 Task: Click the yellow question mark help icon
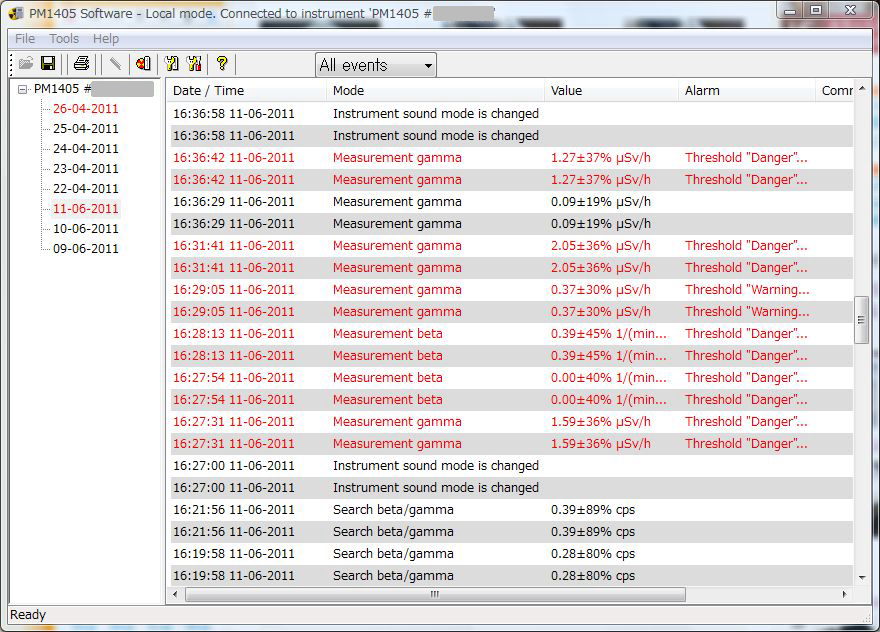click(222, 63)
